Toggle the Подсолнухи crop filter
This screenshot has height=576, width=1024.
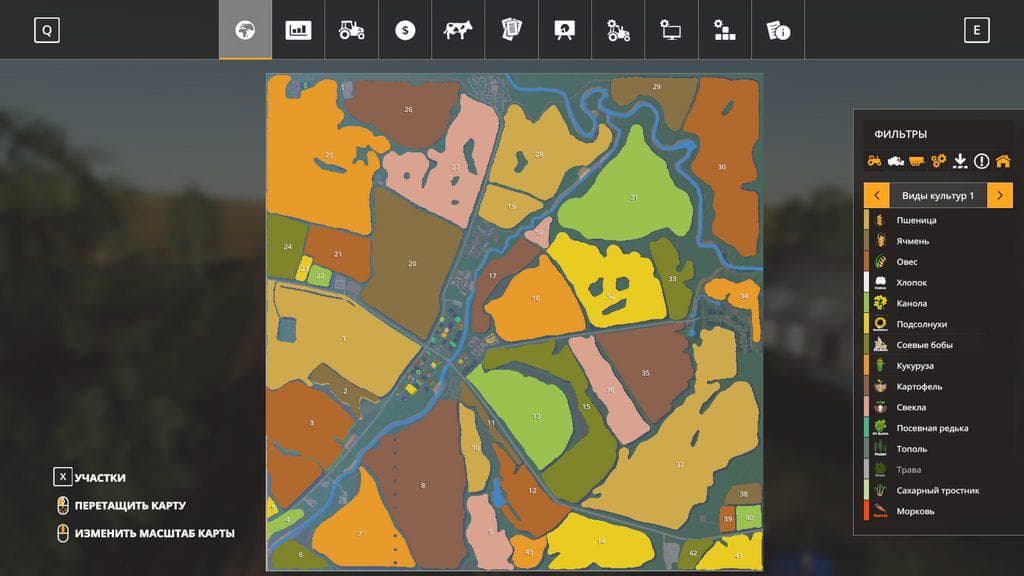point(938,324)
